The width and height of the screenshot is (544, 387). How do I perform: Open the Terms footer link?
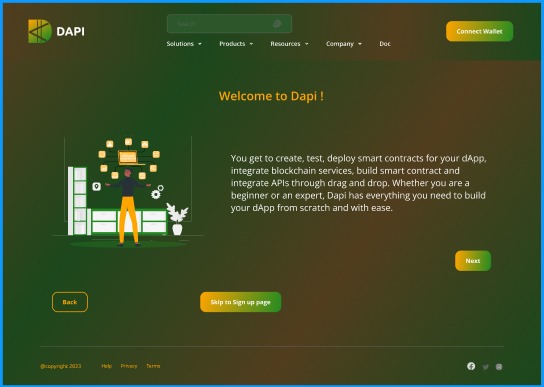click(153, 366)
